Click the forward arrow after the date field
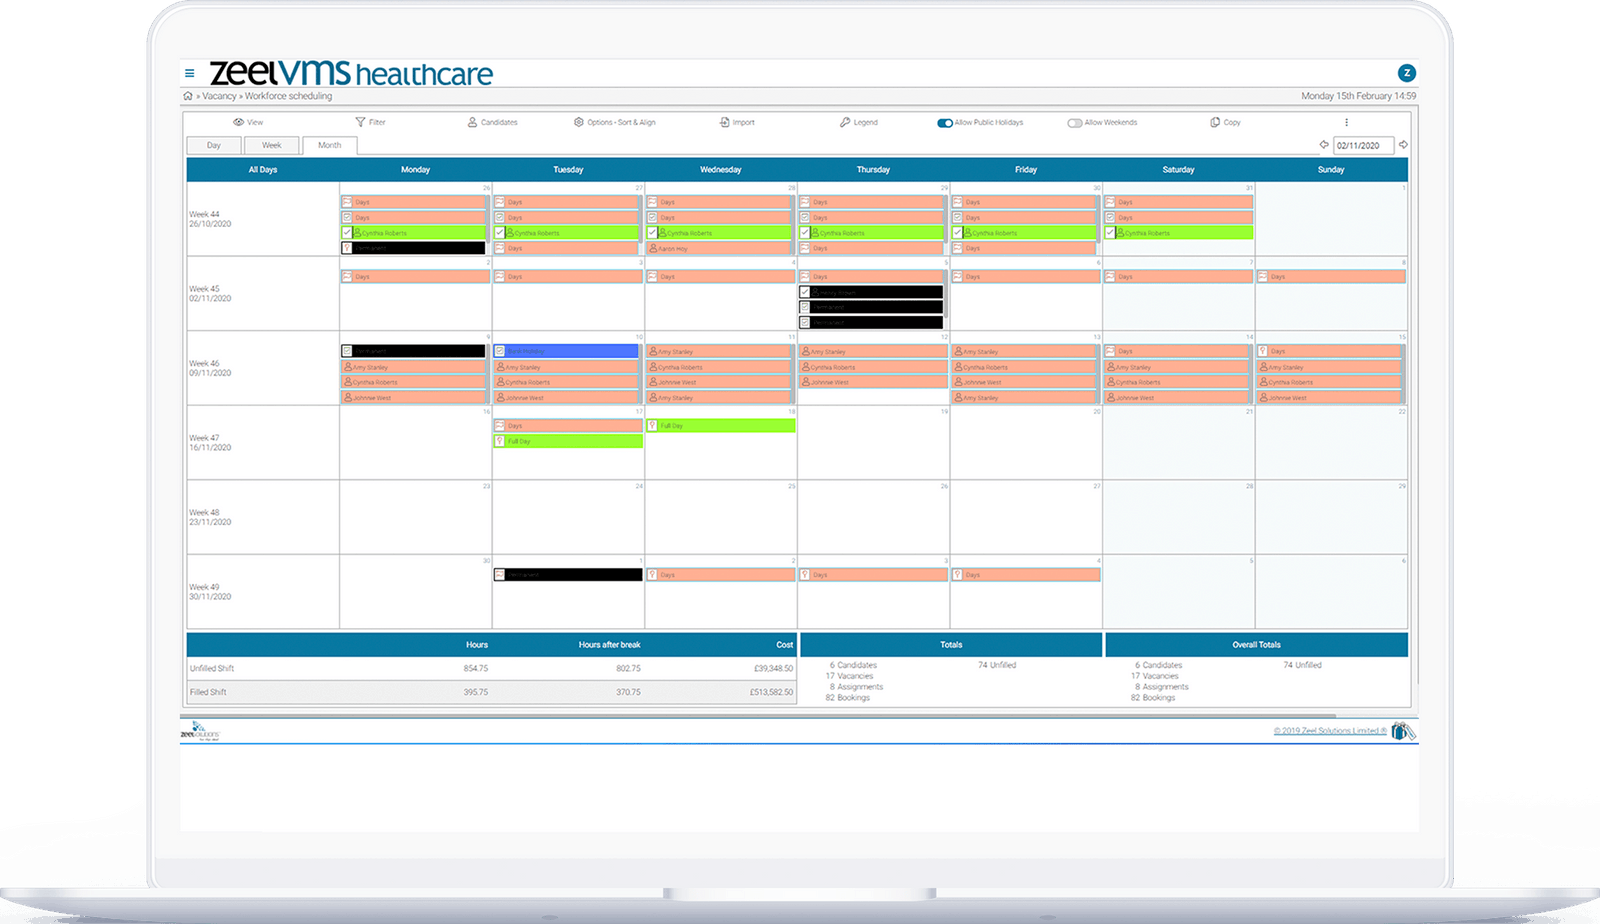1600x924 pixels. click(x=1405, y=144)
